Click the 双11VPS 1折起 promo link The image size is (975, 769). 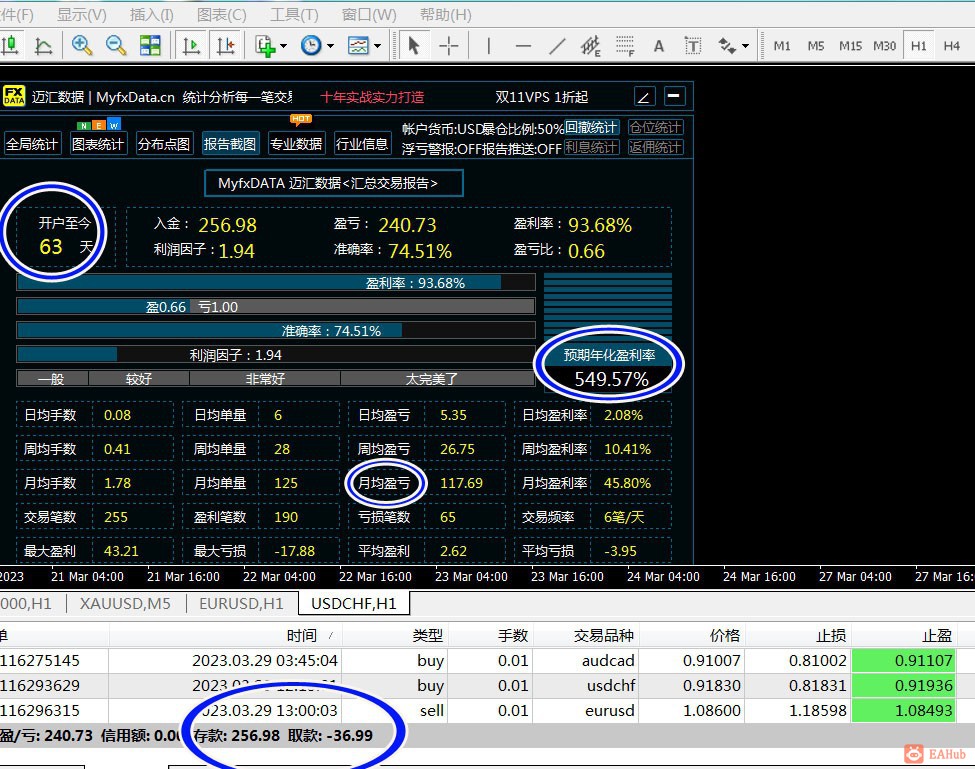(542, 97)
